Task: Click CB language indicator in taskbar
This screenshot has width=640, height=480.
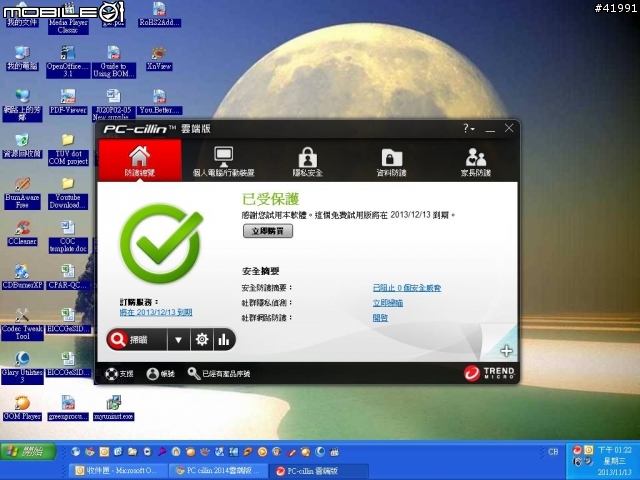Action: 553,452
